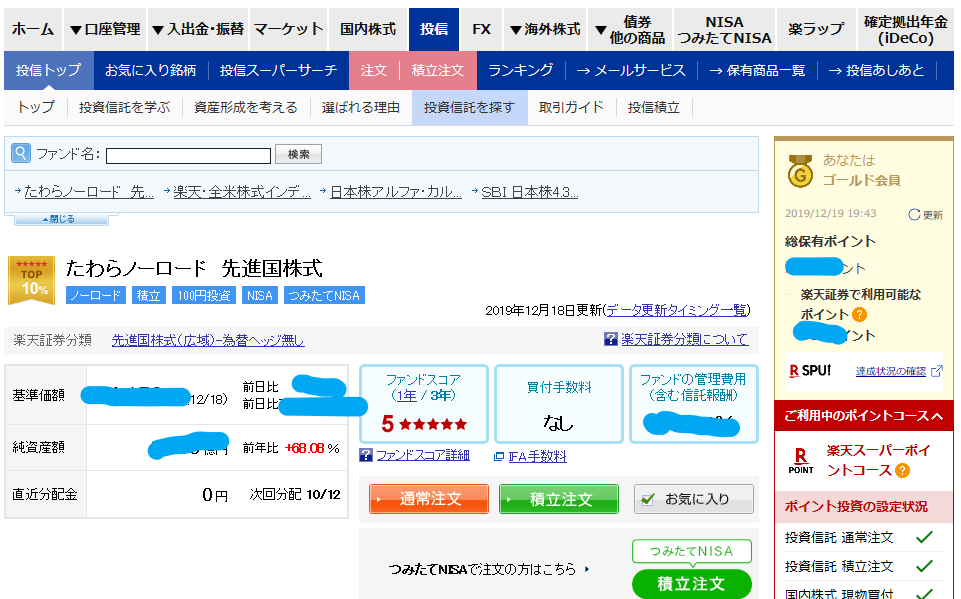Open 選ばれる理由 tab
This screenshot has height=599, width=961.
pyautogui.click(x=360, y=107)
